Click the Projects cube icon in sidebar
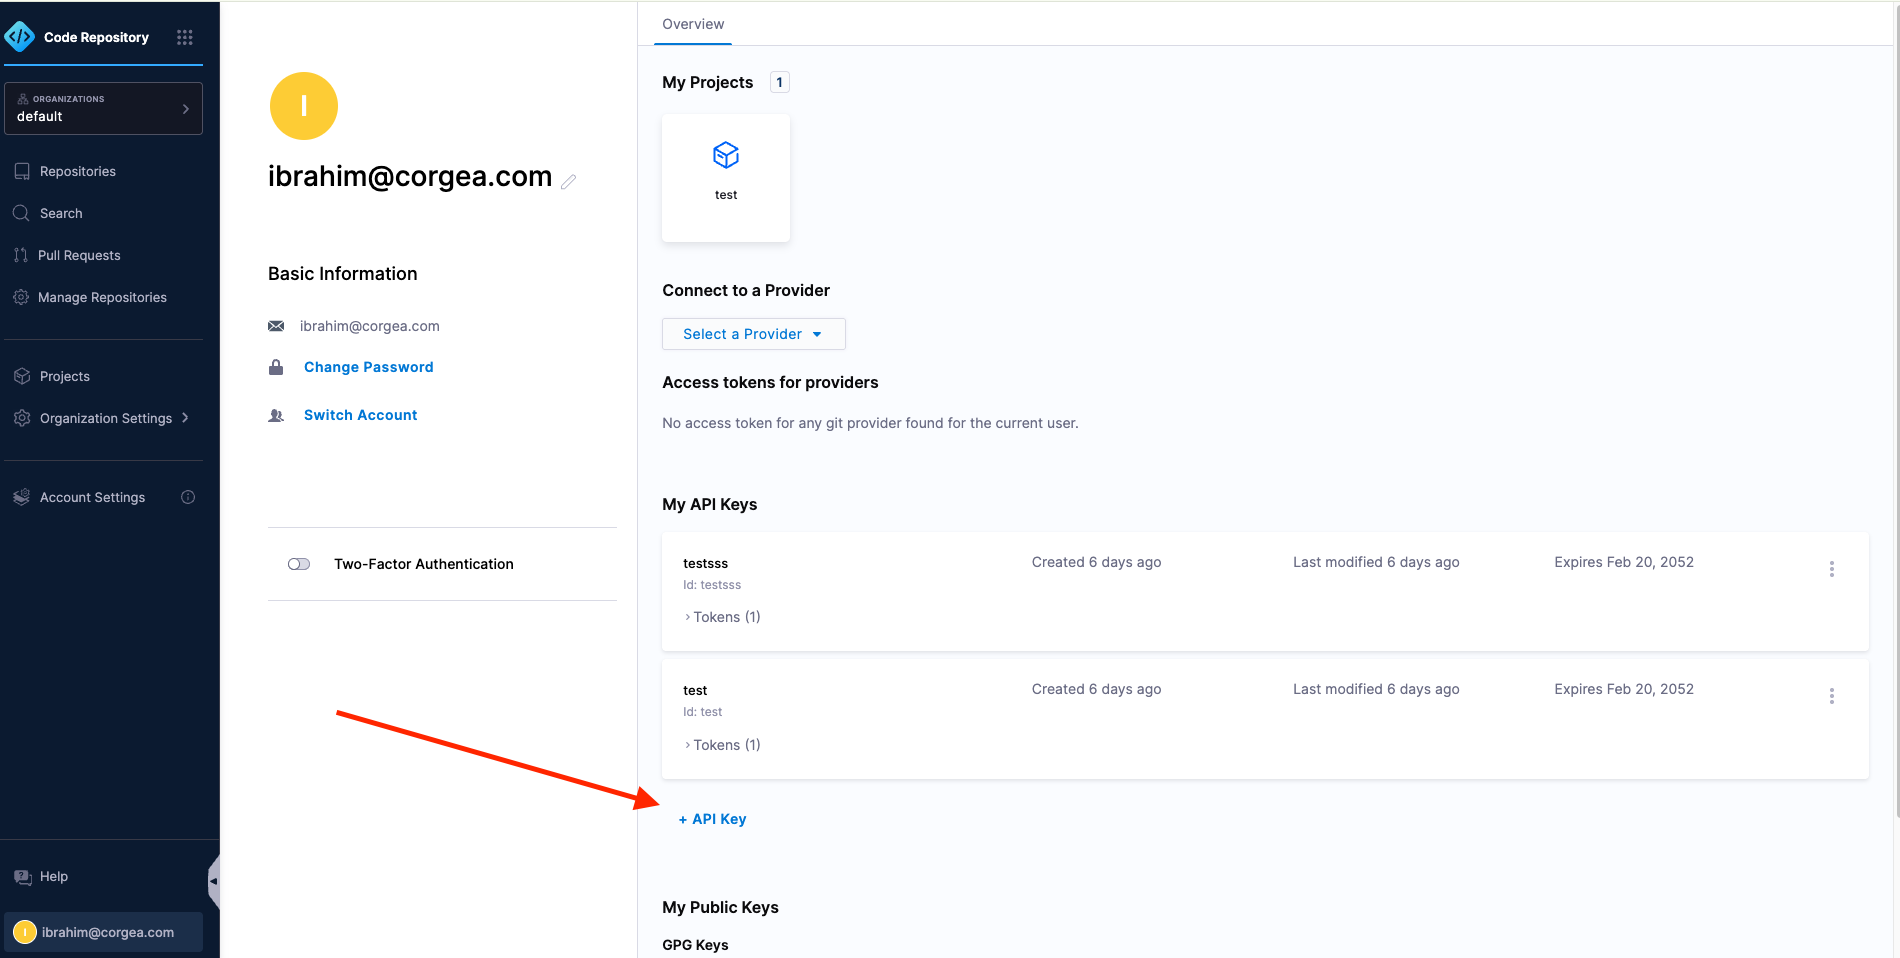The image size is (1900, 958). (x=22, y=376)
